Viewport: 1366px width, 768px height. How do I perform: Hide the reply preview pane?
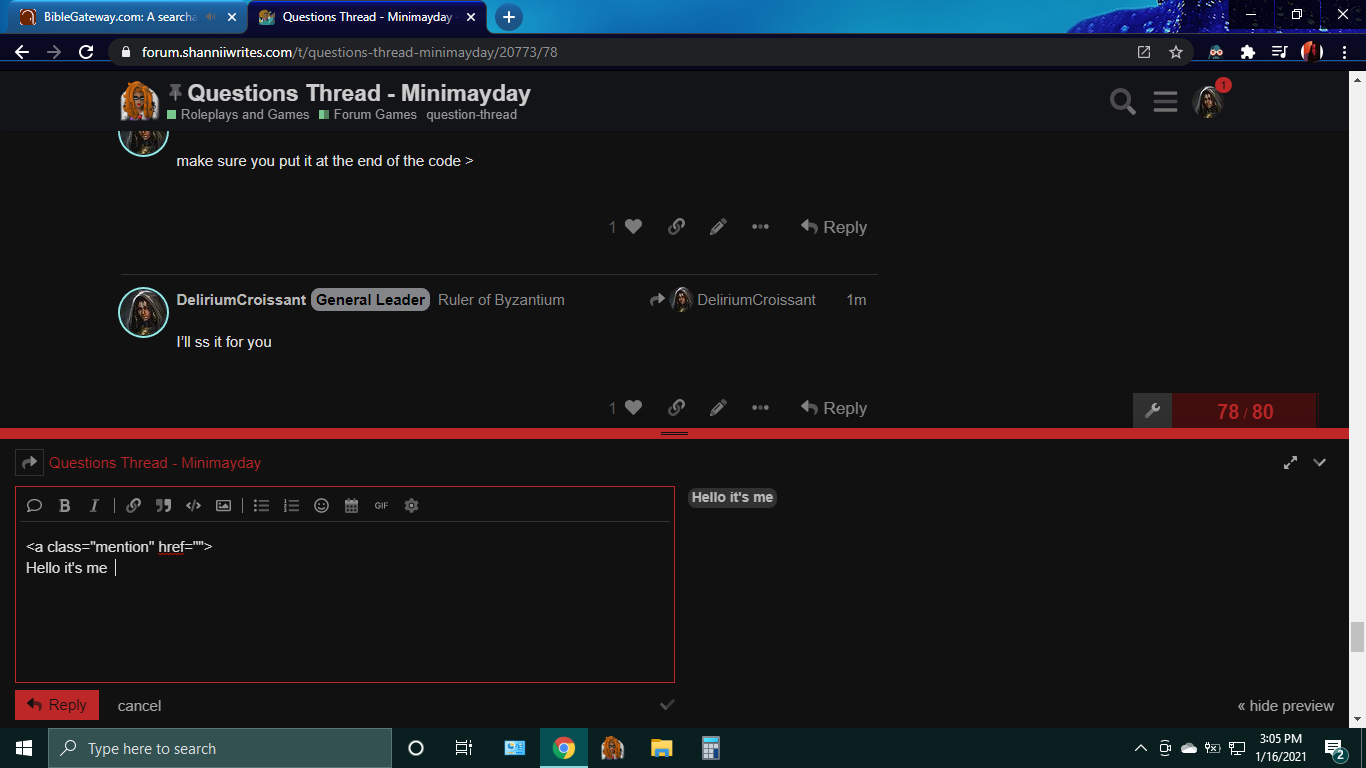[x=1285, y=706]
